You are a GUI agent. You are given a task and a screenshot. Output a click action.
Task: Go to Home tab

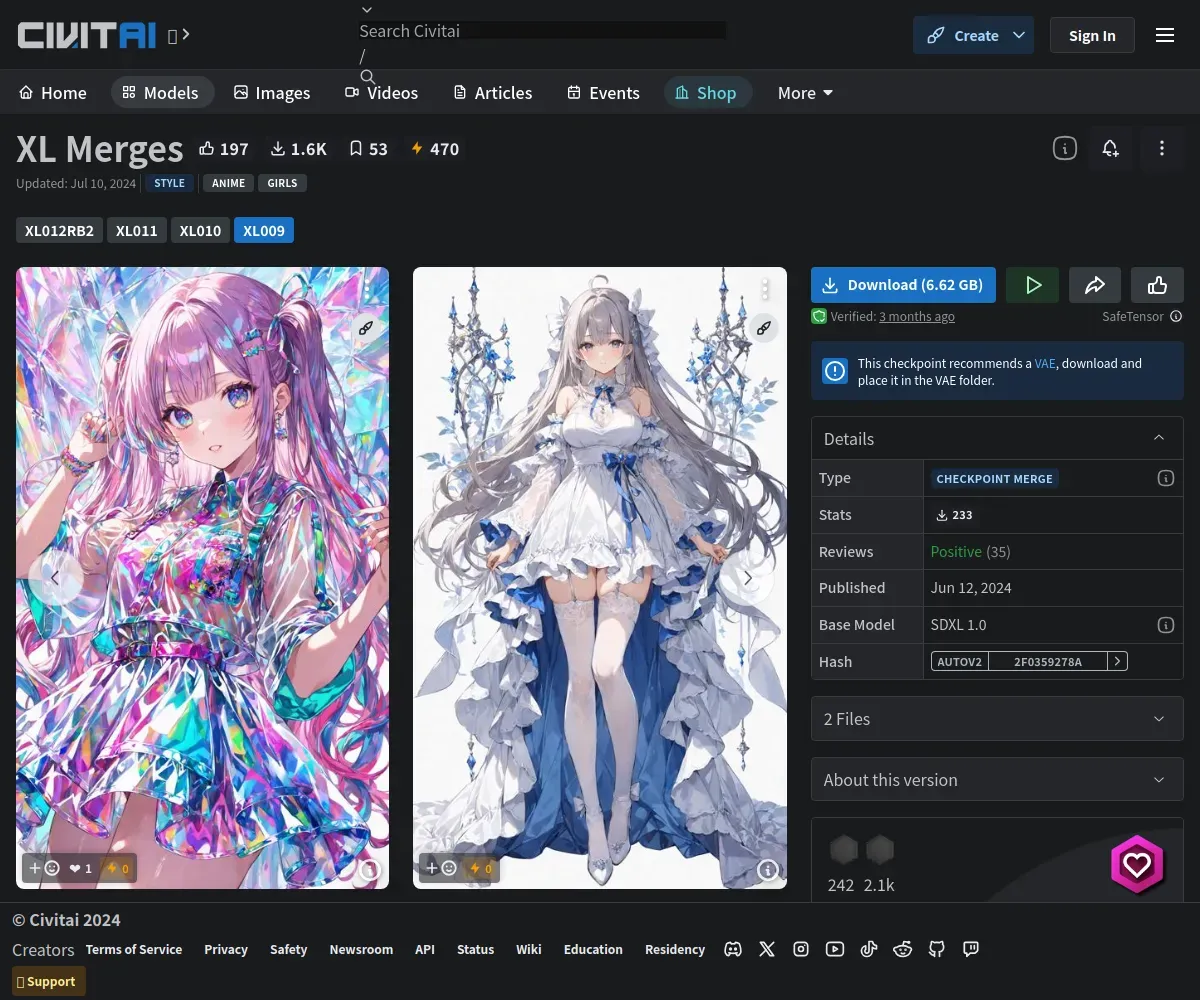point(53,93)
